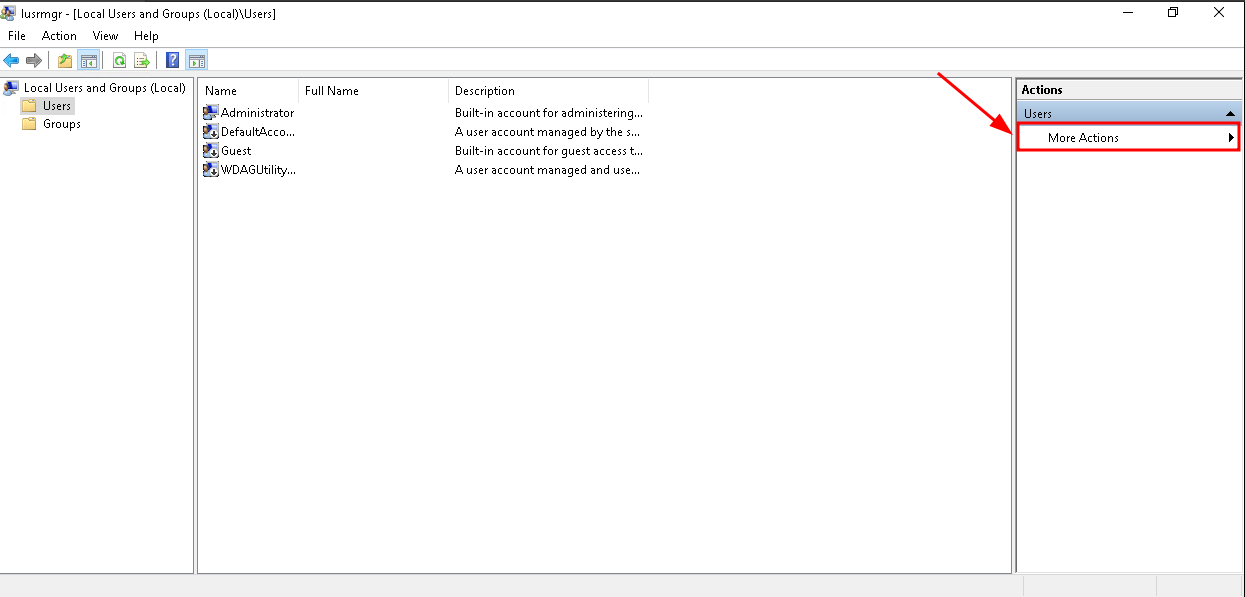The height and width of the screenshot is (597, 1245).
Task: Select the Groups folder in the tree
Action: pos(61,124)
